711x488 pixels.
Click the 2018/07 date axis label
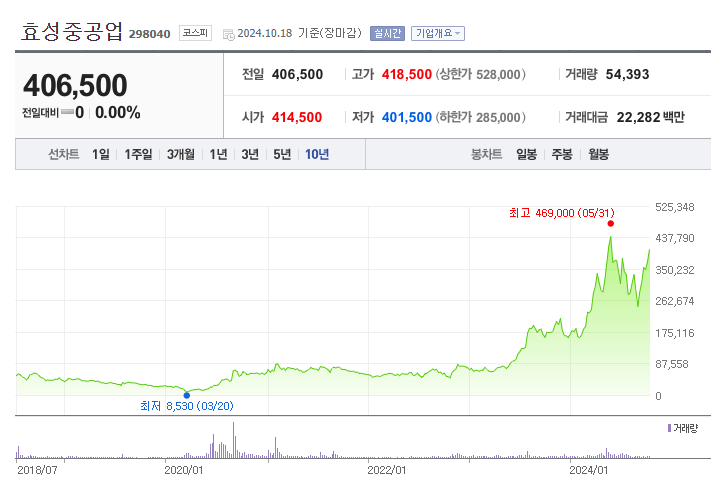coord(37,470)
